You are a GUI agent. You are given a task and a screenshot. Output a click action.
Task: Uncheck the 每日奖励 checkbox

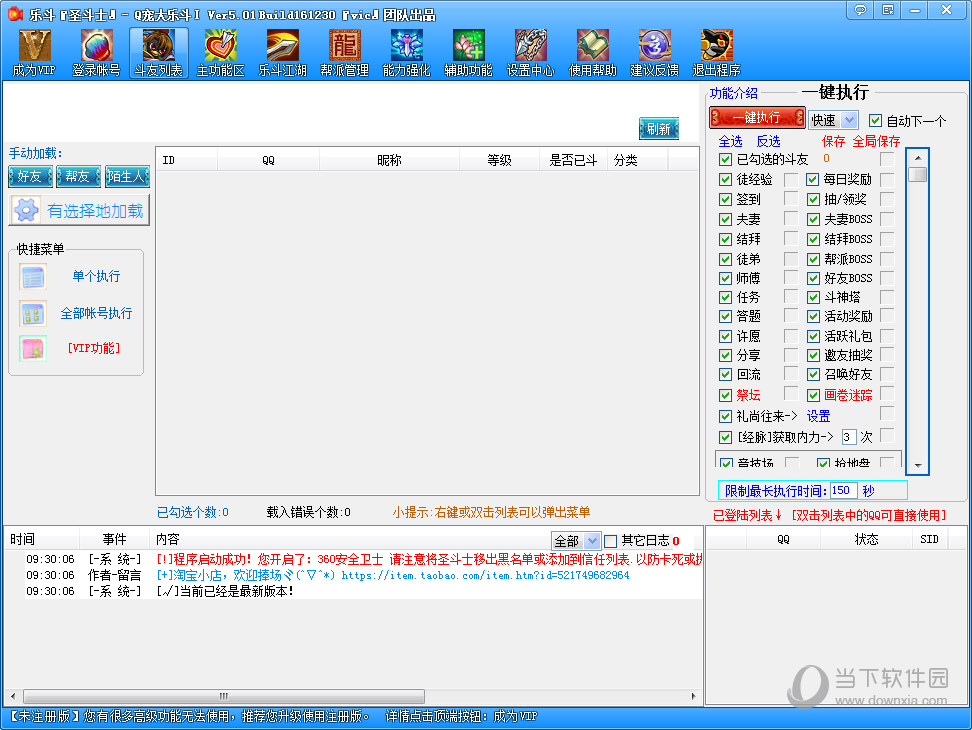click(813, 180)
